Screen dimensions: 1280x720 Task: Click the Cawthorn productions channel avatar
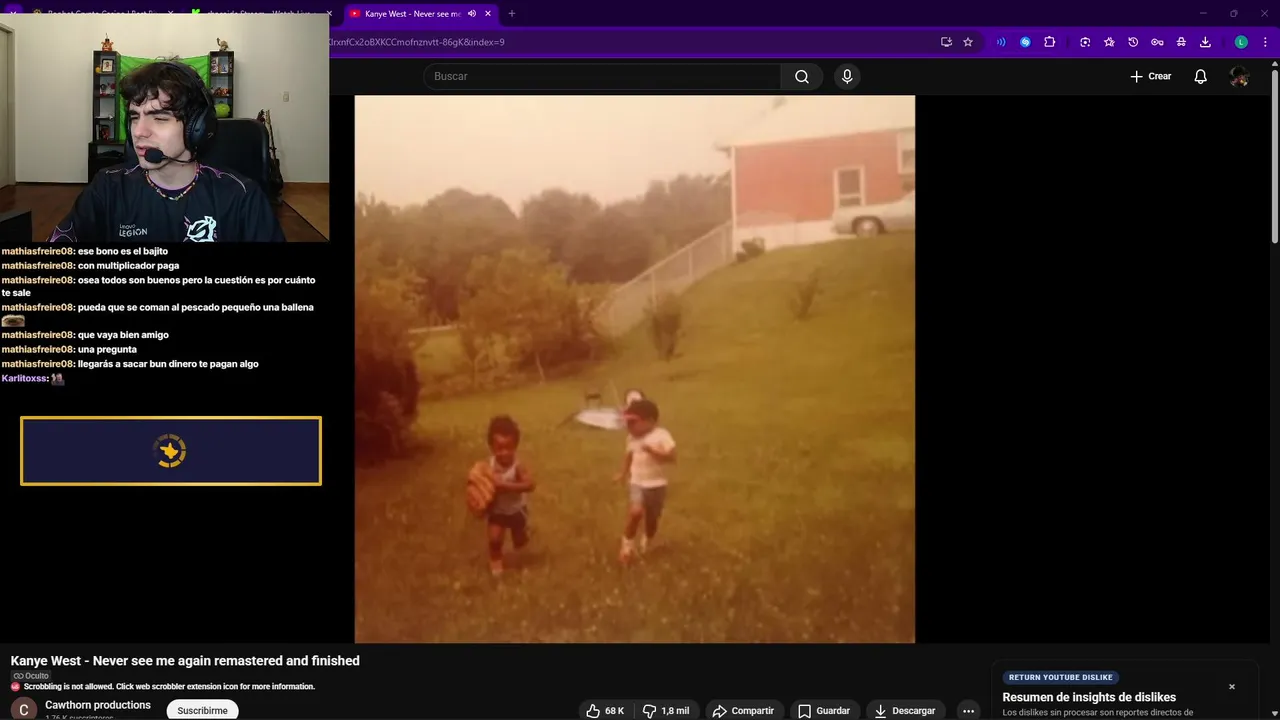pyautogui.click(x=24, y=710)
